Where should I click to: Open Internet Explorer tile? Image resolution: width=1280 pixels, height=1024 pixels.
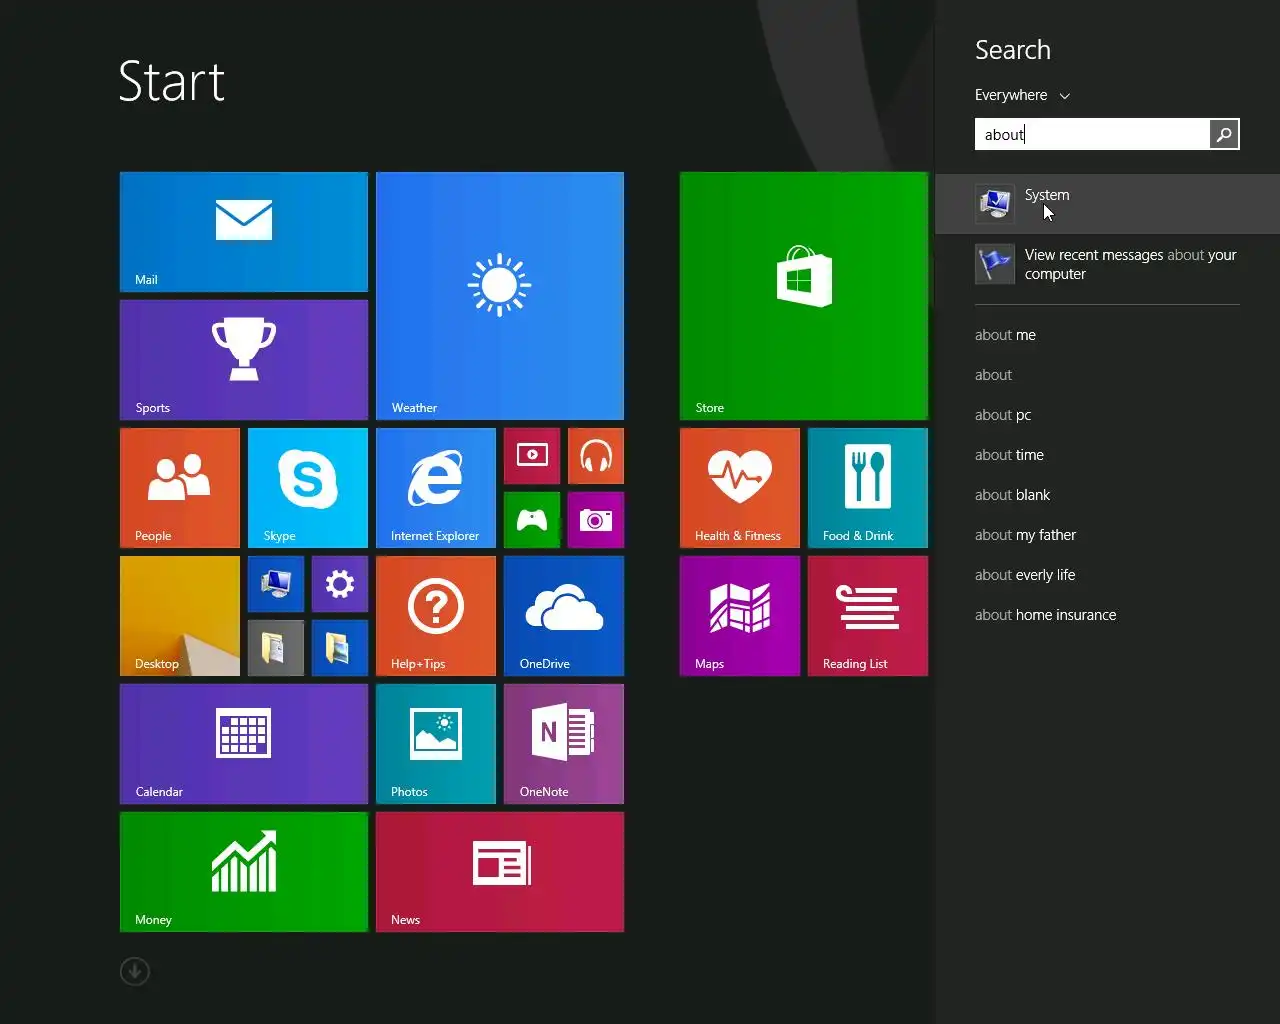coord(436,488)
